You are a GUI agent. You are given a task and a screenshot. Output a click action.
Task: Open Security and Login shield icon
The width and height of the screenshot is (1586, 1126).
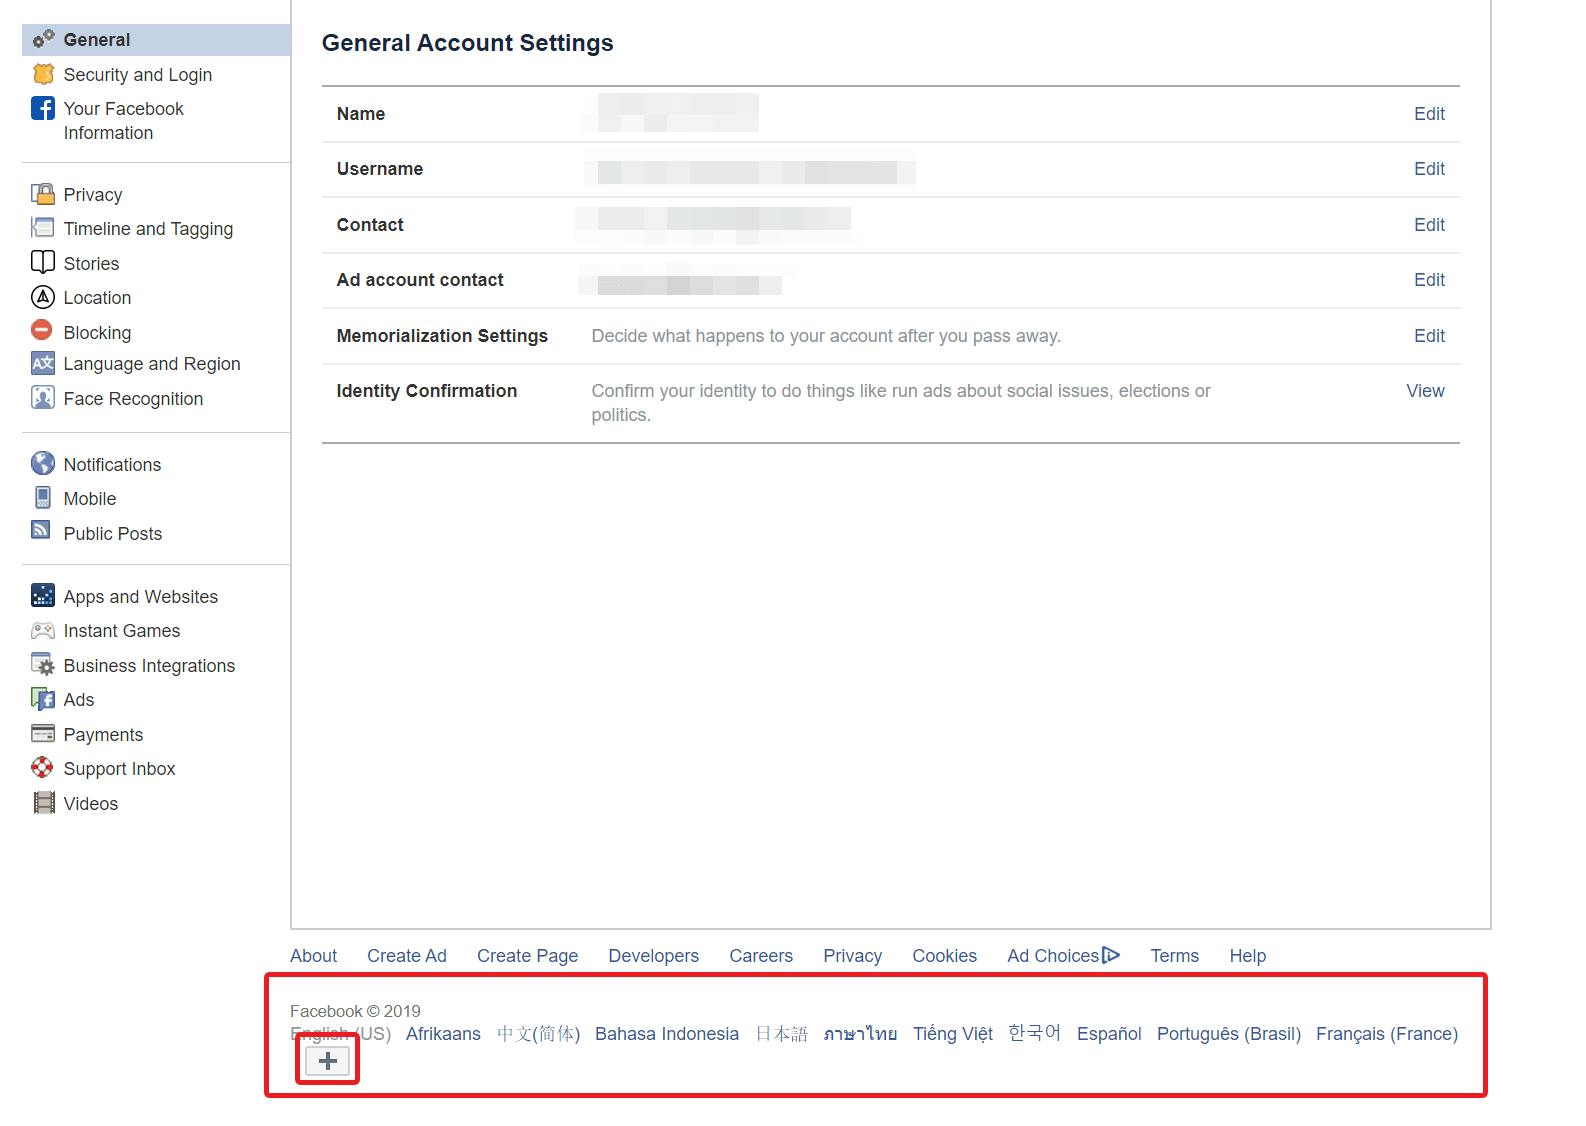coord(43,74)
